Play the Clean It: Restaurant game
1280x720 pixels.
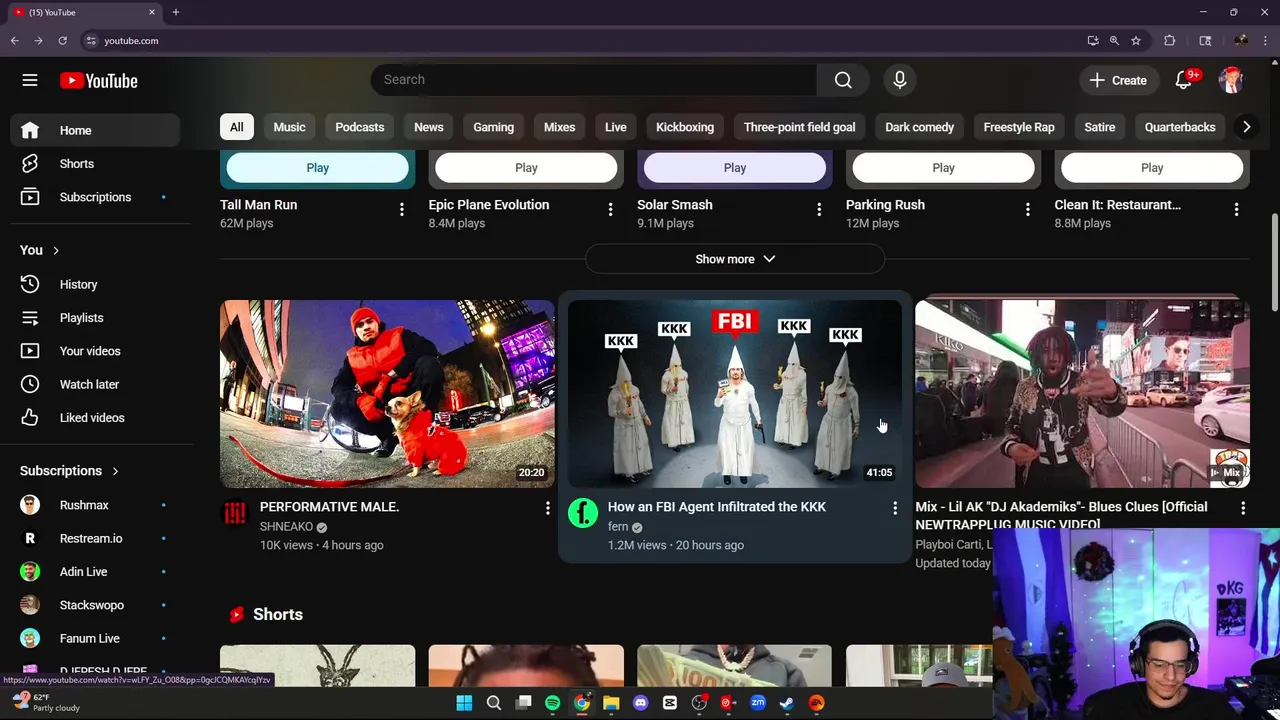[1152, 168]
